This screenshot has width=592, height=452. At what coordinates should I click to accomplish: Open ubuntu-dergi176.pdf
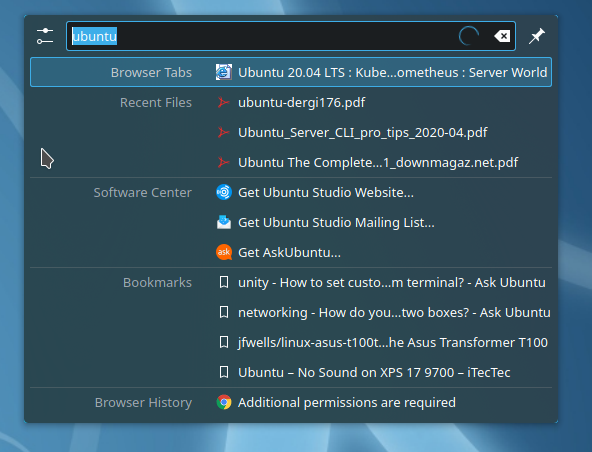301,102
